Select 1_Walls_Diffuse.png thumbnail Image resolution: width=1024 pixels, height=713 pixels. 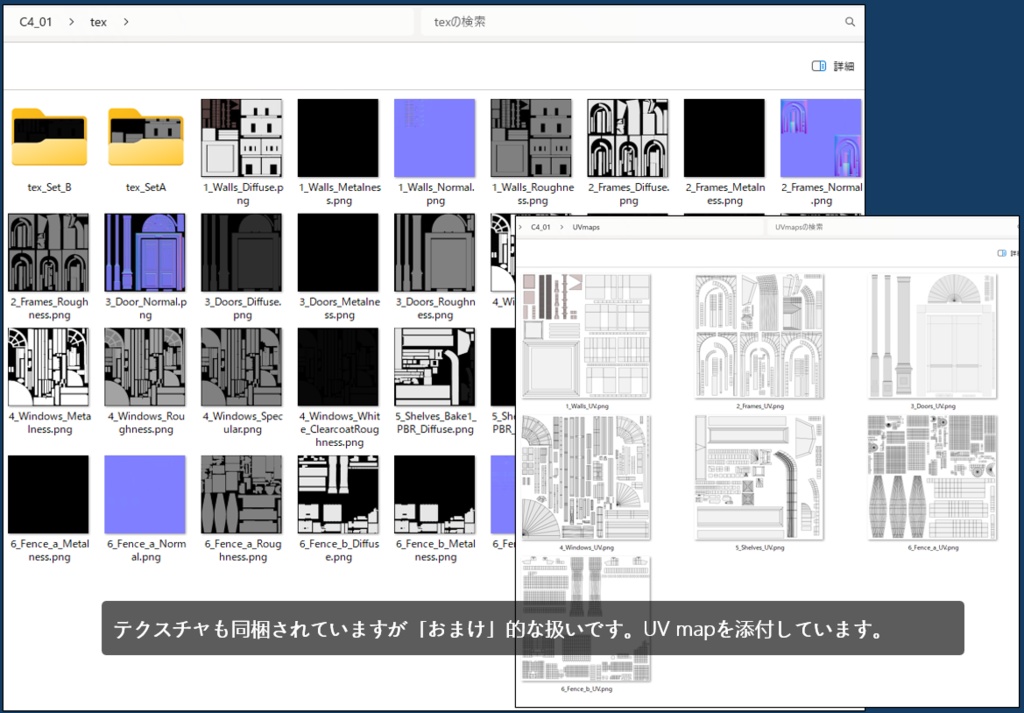(242, 138)
